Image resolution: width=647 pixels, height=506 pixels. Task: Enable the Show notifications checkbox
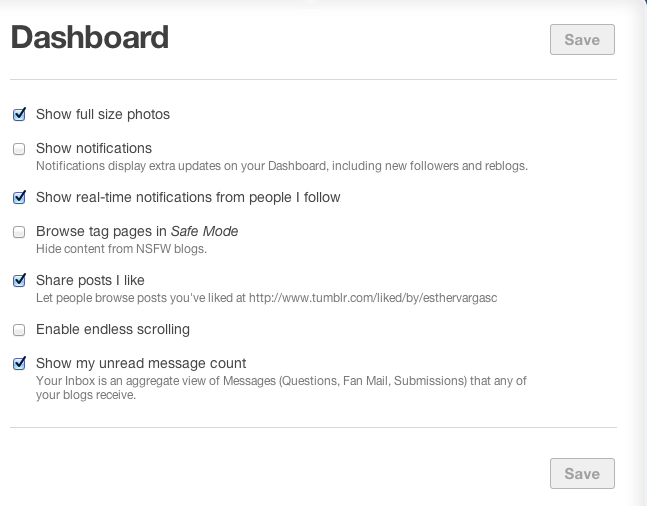(19, 149)
